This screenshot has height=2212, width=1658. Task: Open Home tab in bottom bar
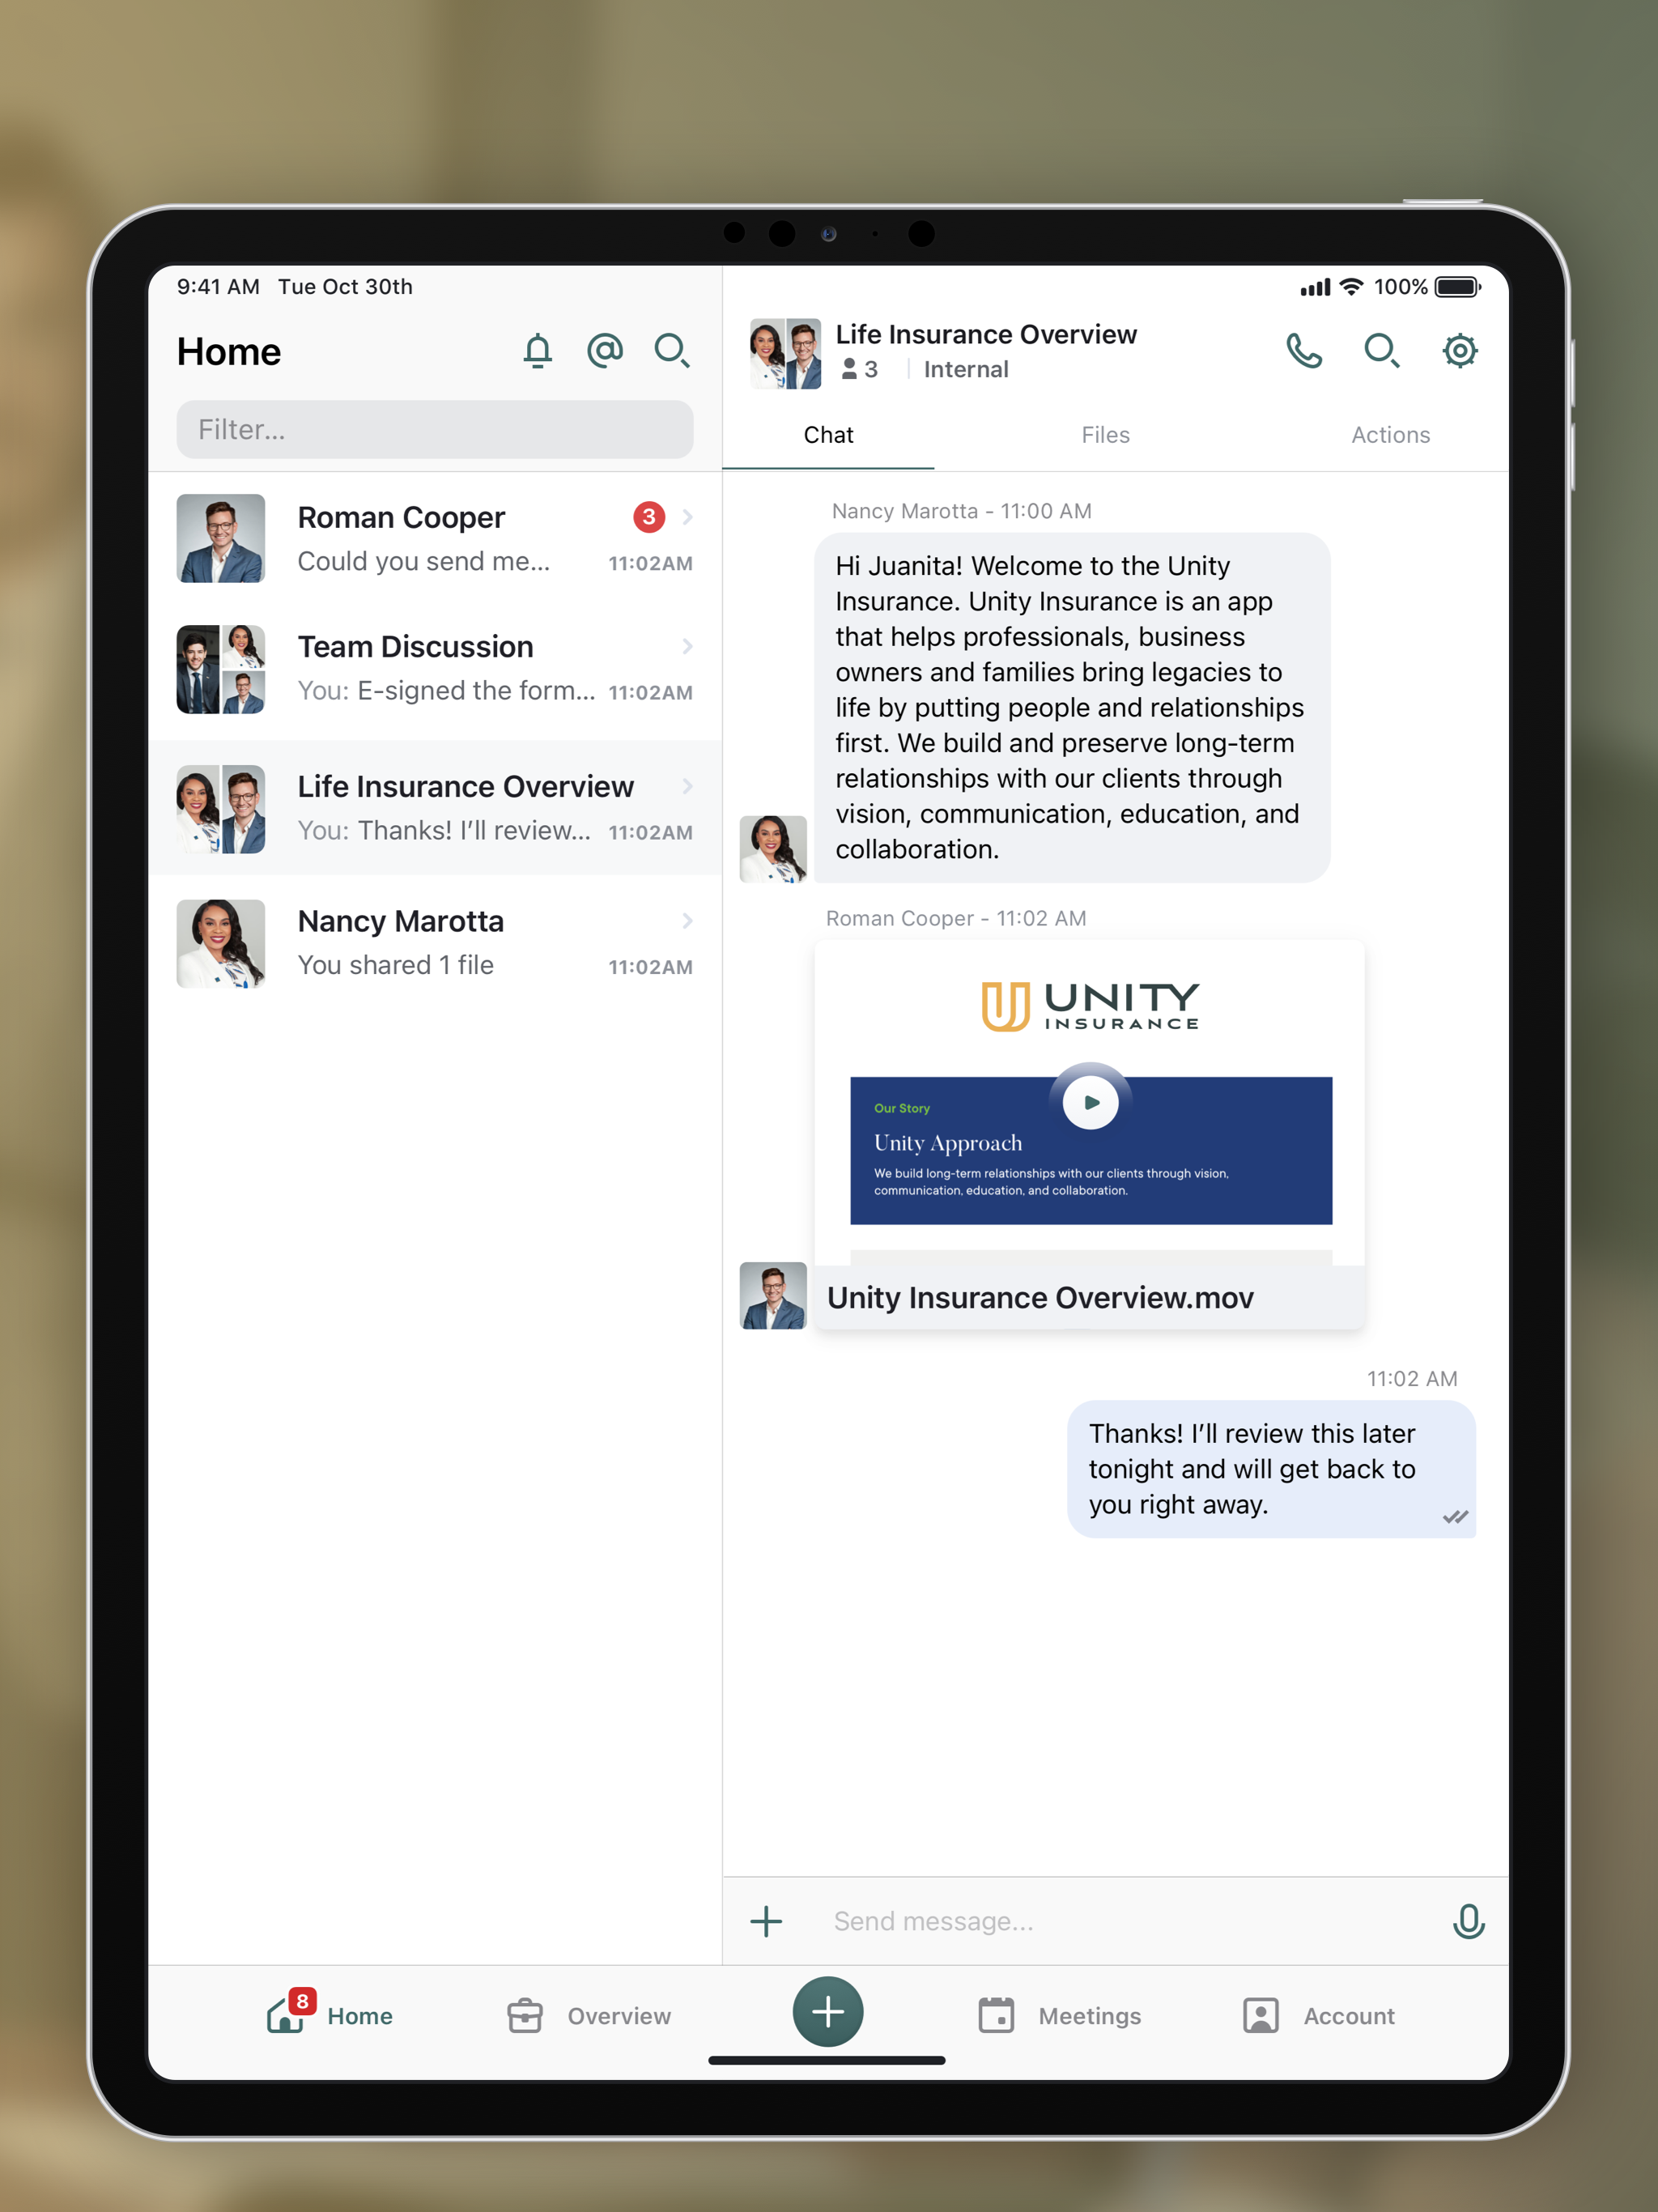click(330, 2014)
